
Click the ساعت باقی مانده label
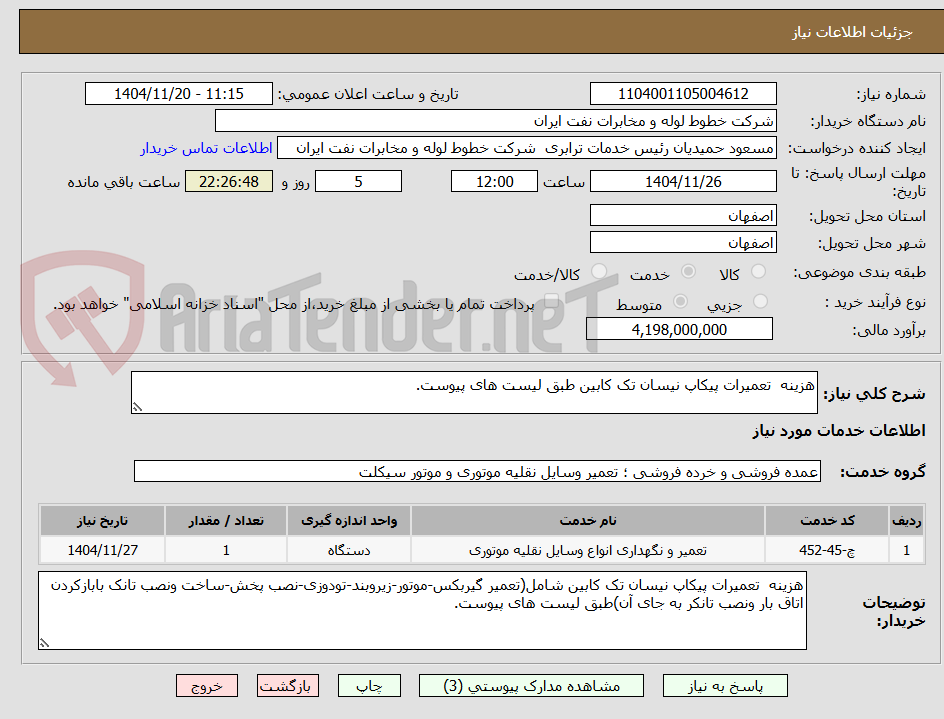123,182
